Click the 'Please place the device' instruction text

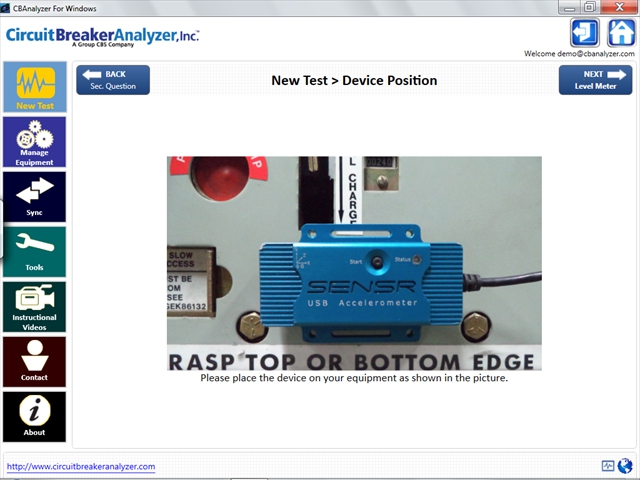coord(354,378)
